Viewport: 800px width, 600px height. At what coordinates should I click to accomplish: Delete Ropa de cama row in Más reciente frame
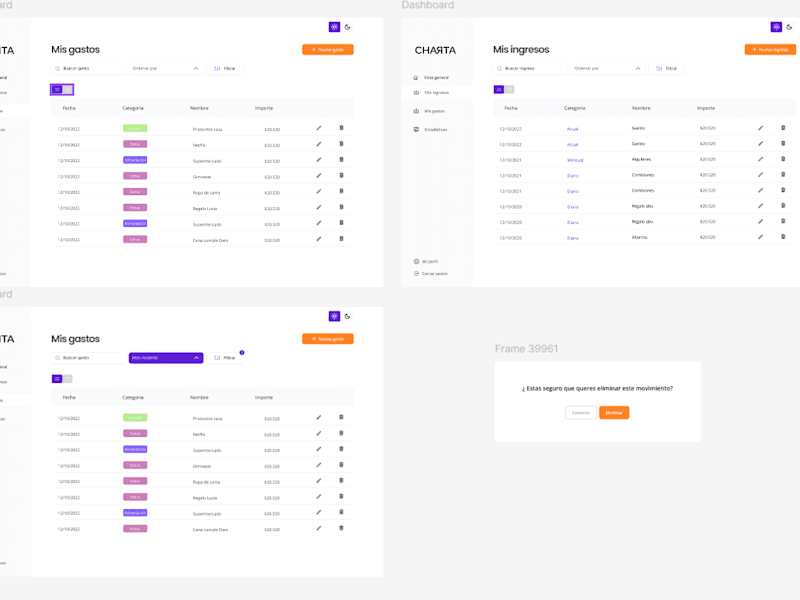tap(341, 481)
